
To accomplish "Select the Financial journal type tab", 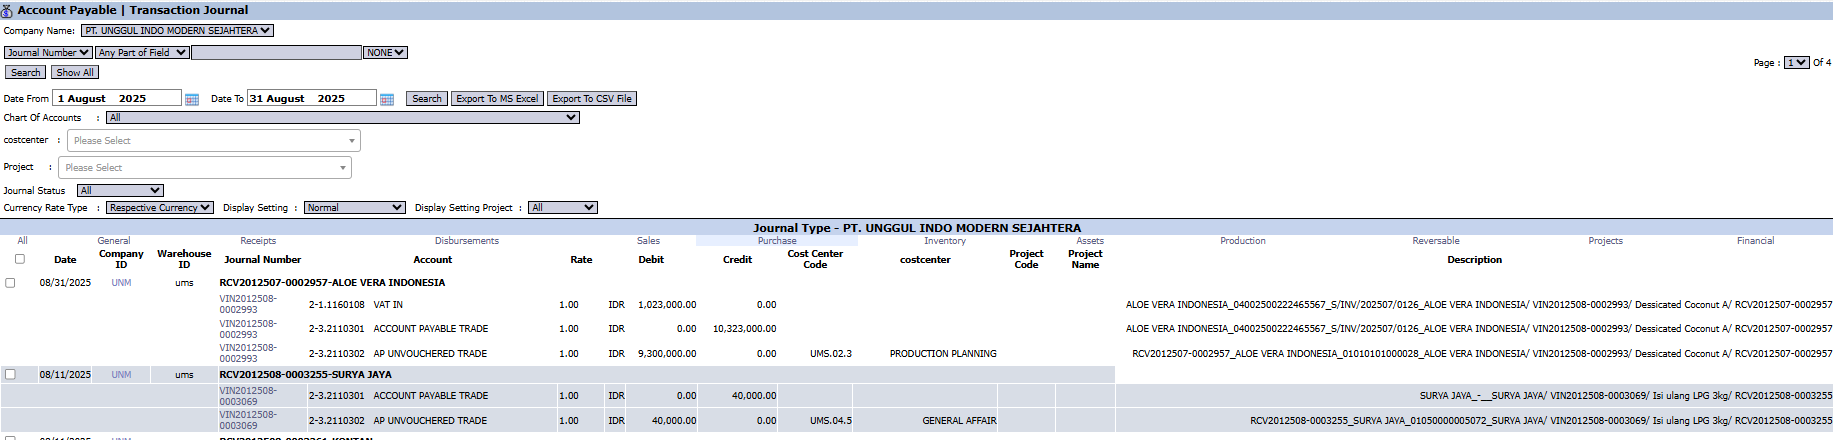I will [x=1755, y=241].
